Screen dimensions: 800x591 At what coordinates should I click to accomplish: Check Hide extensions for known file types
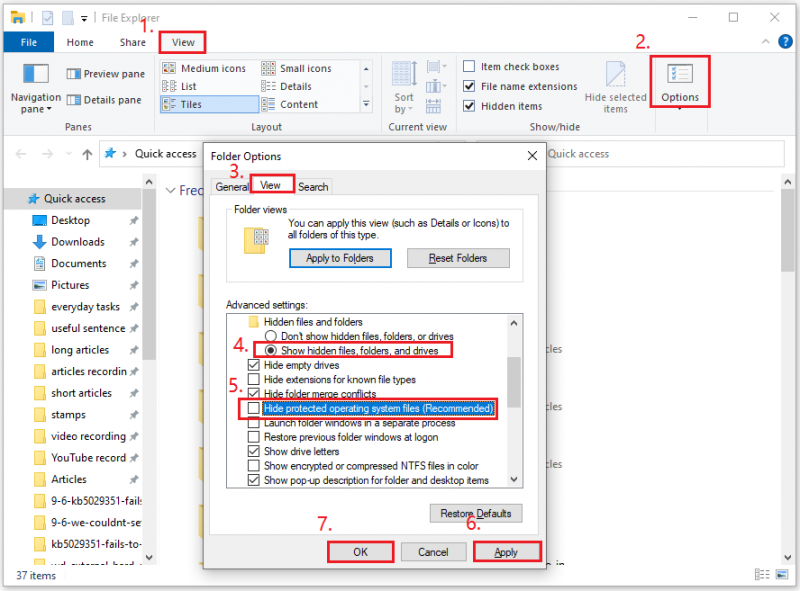pos(254,379)
